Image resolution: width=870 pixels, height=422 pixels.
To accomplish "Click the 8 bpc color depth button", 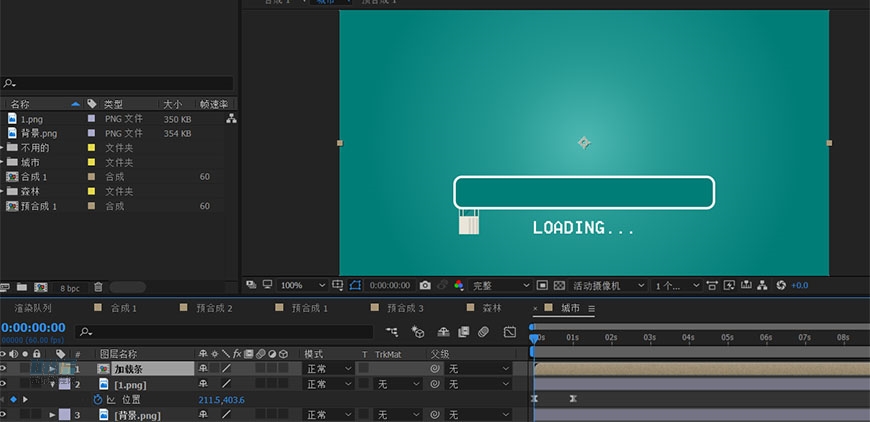I will 70,288.
